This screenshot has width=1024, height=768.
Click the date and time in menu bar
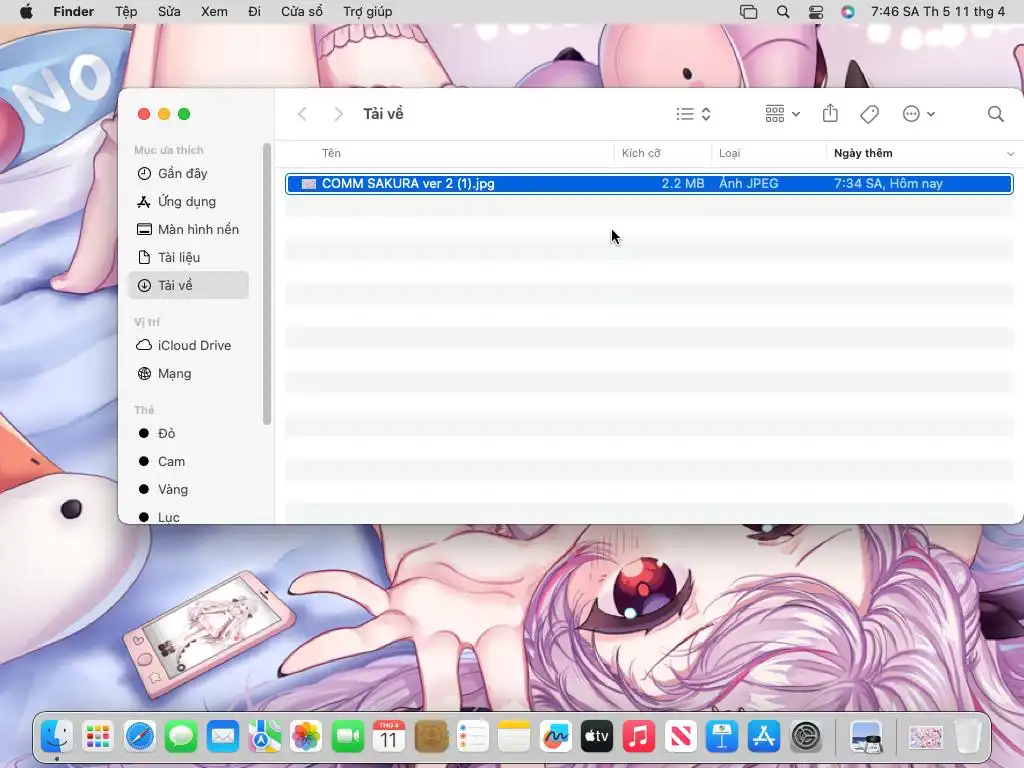(x=938, y=12)
